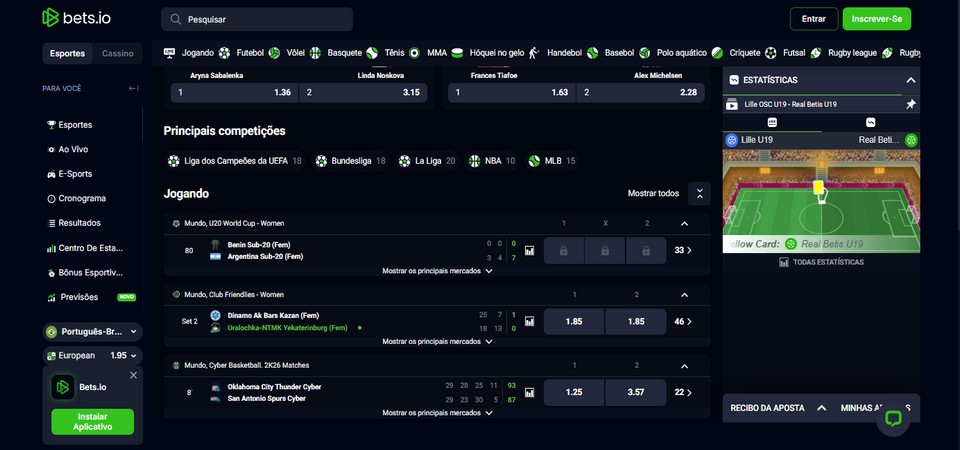Collapse the Estatísticas panel
This screenshot has height=450, width=960.
[910, 80]
